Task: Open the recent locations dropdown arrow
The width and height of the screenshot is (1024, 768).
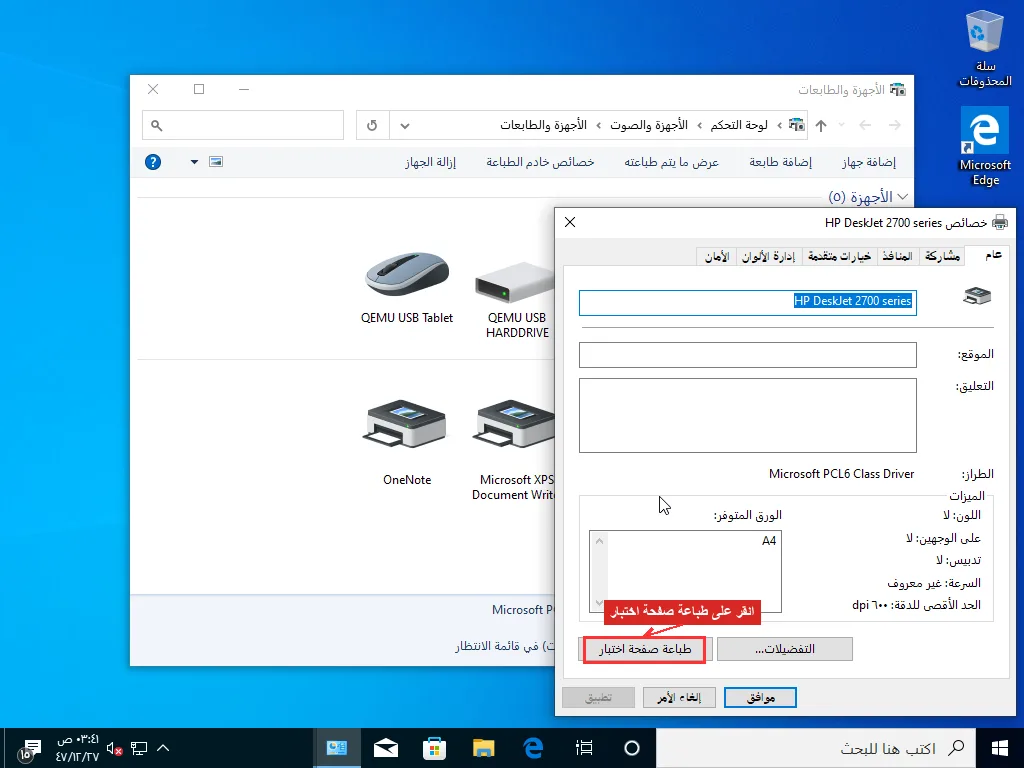Action: click(842, 125)
